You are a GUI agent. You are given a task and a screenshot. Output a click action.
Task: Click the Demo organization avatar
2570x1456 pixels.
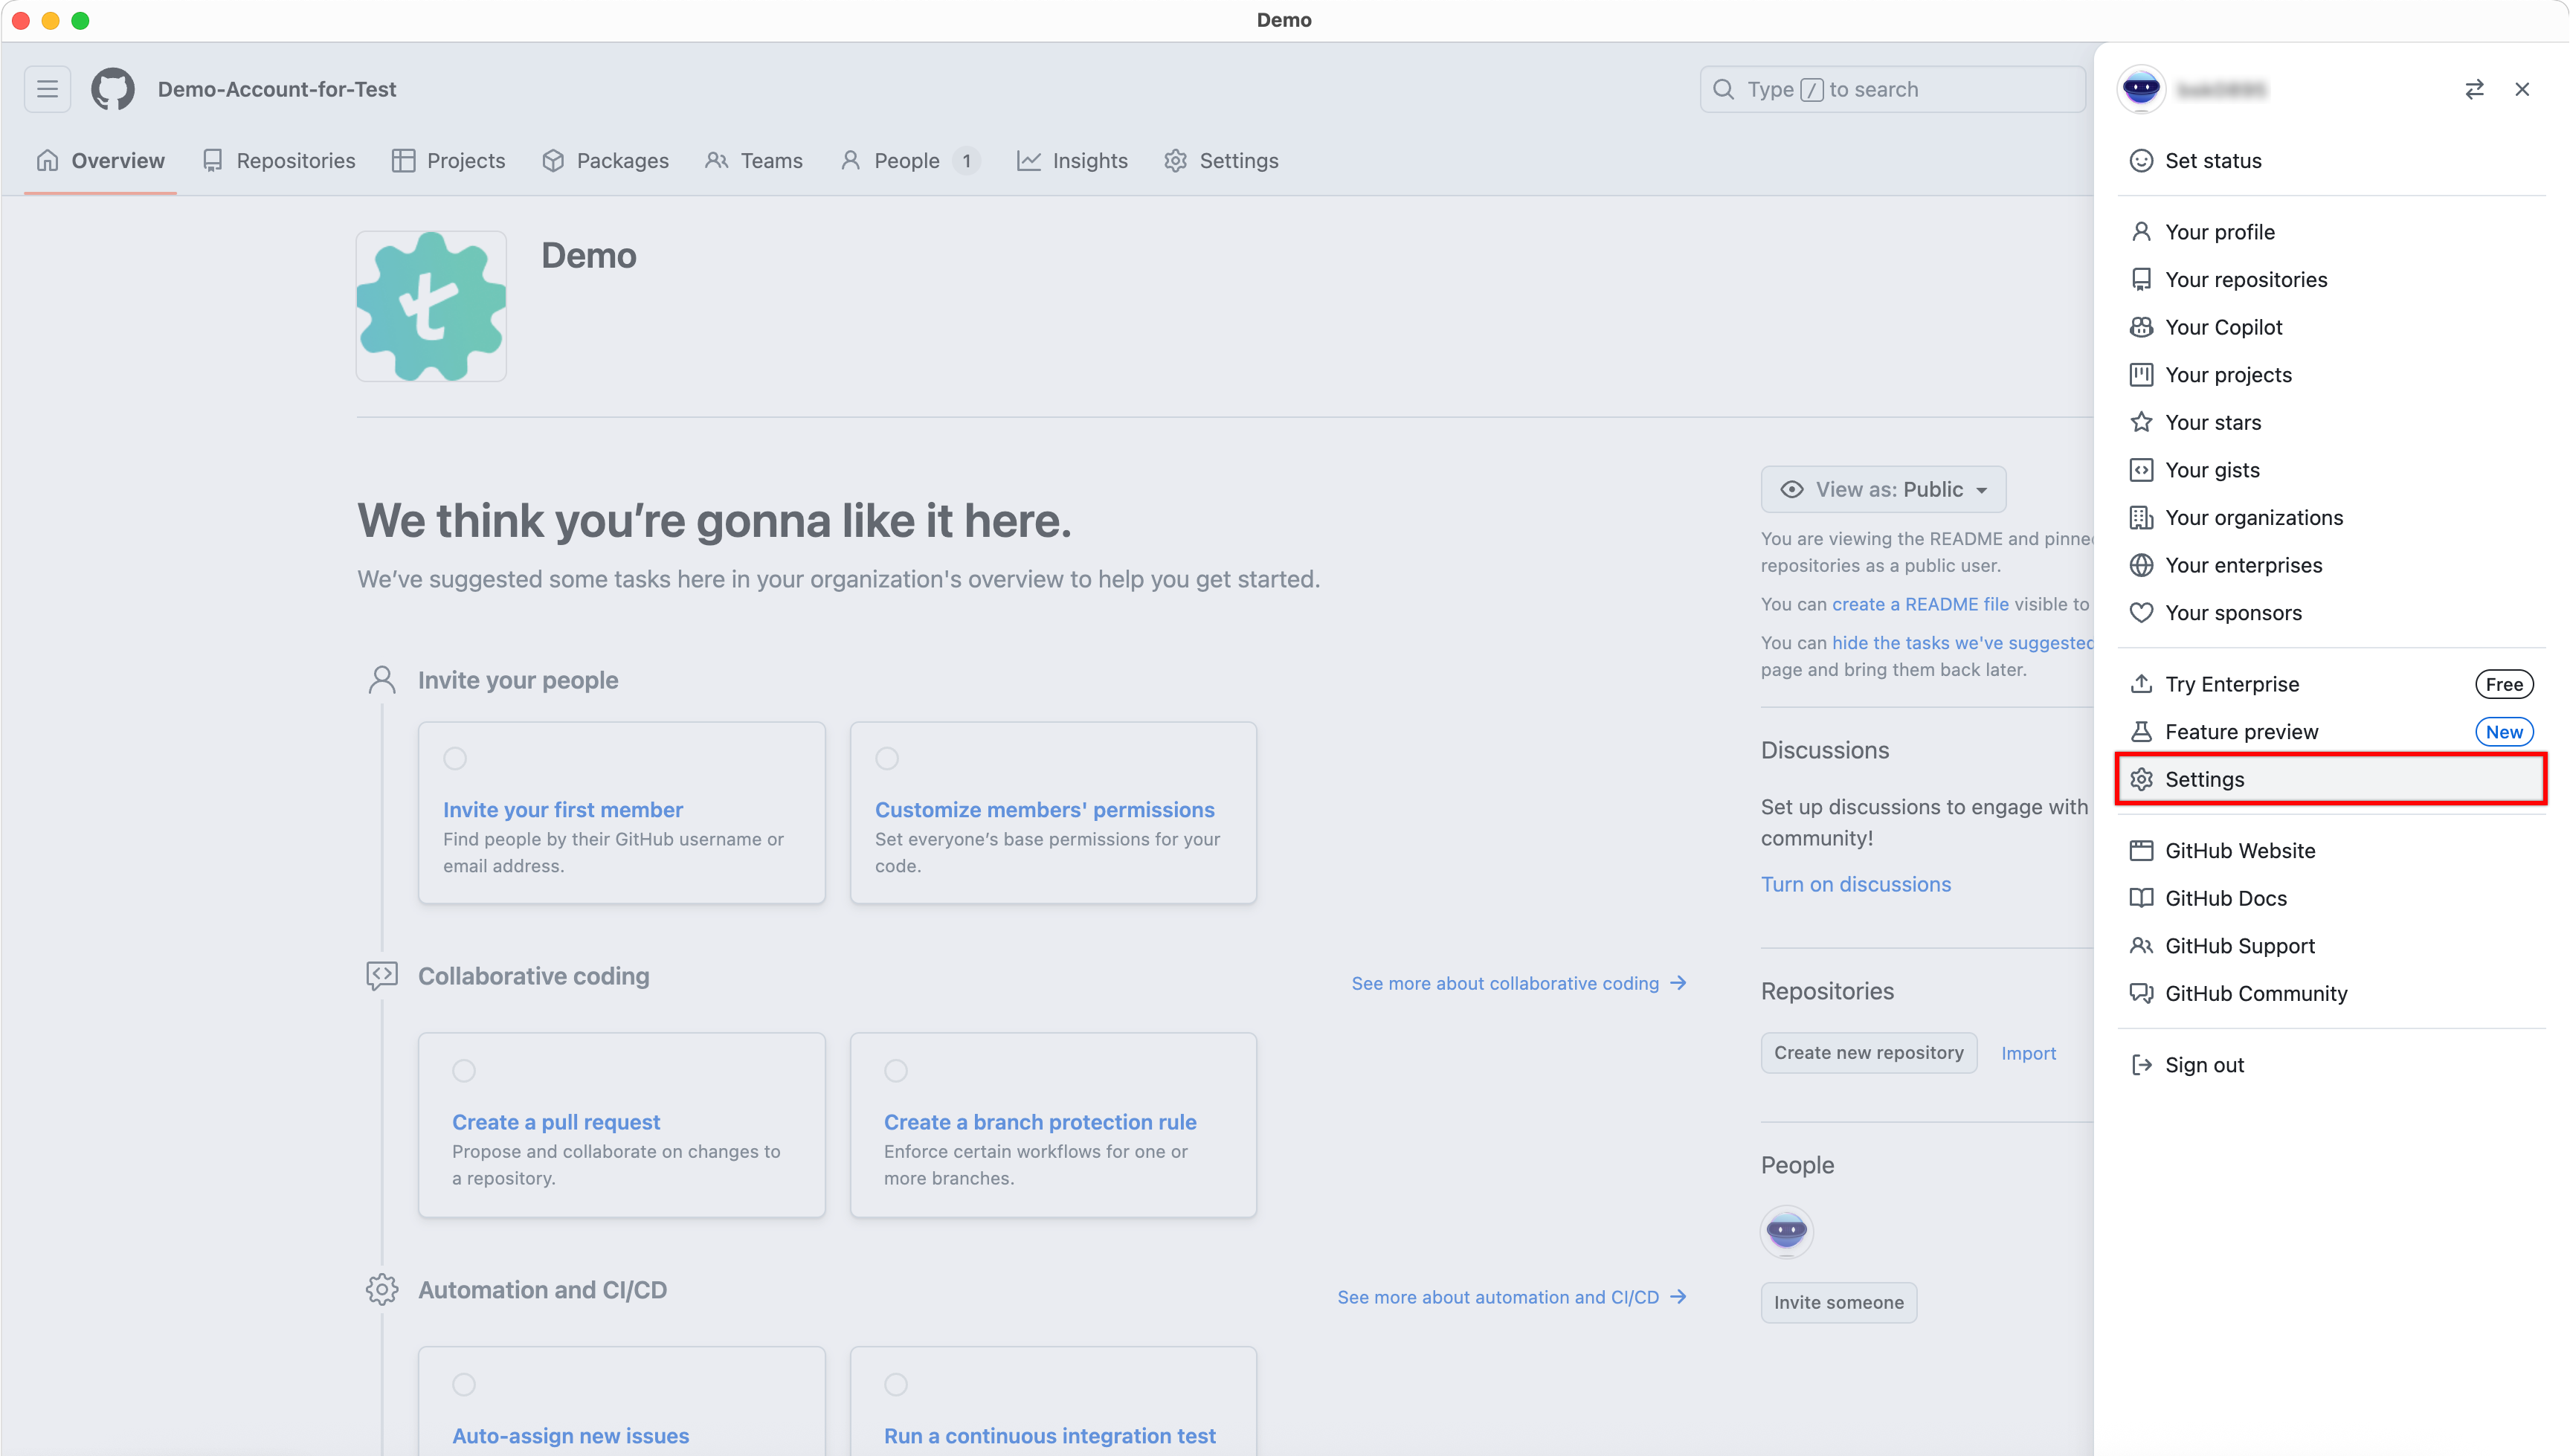[x=431, y=306]
